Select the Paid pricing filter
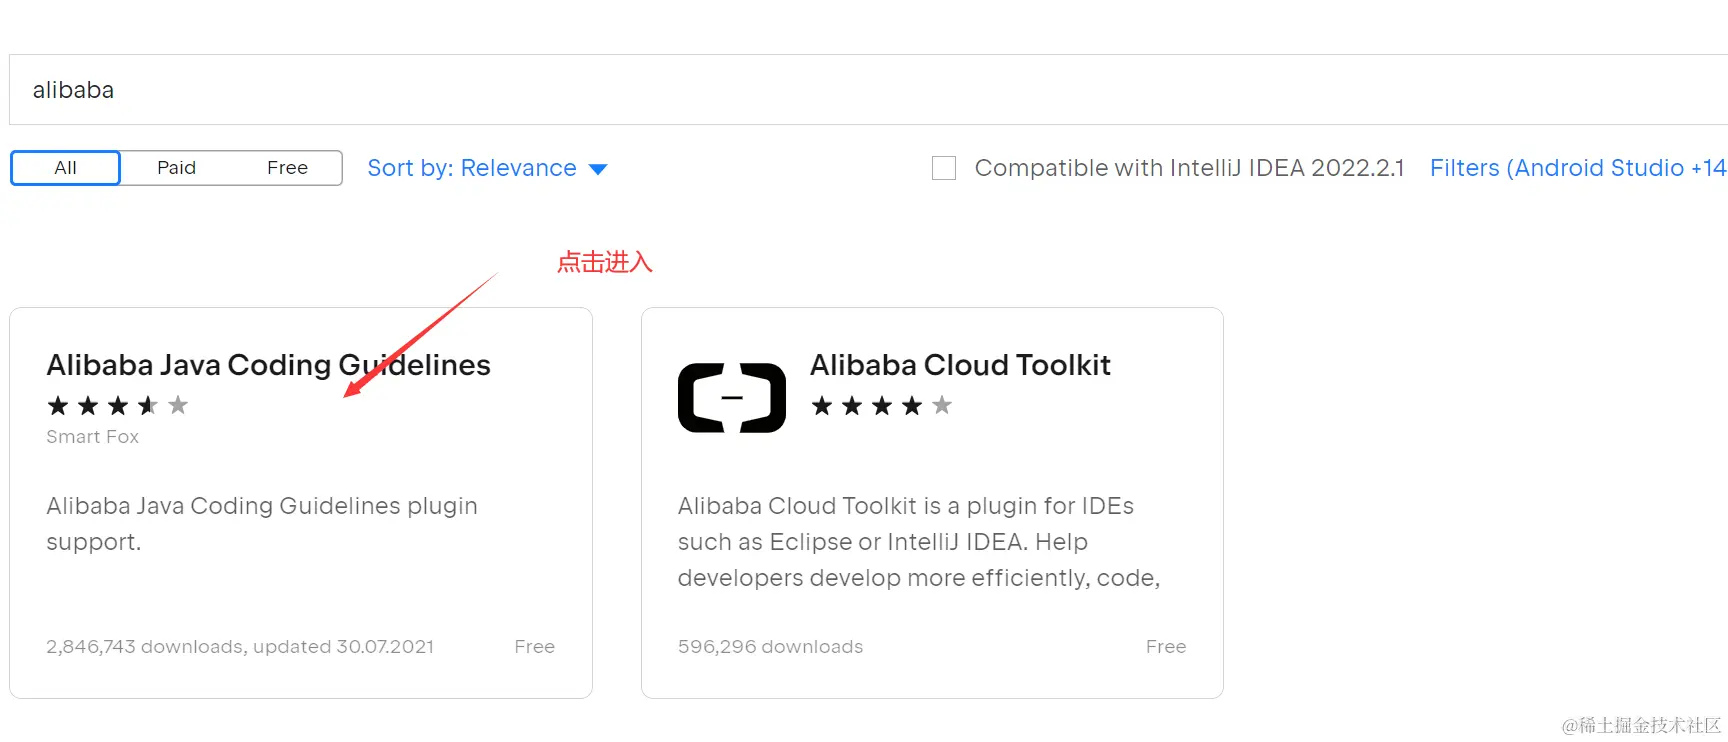The width and height of the screenshot is (1728, 742). point(176,168)
